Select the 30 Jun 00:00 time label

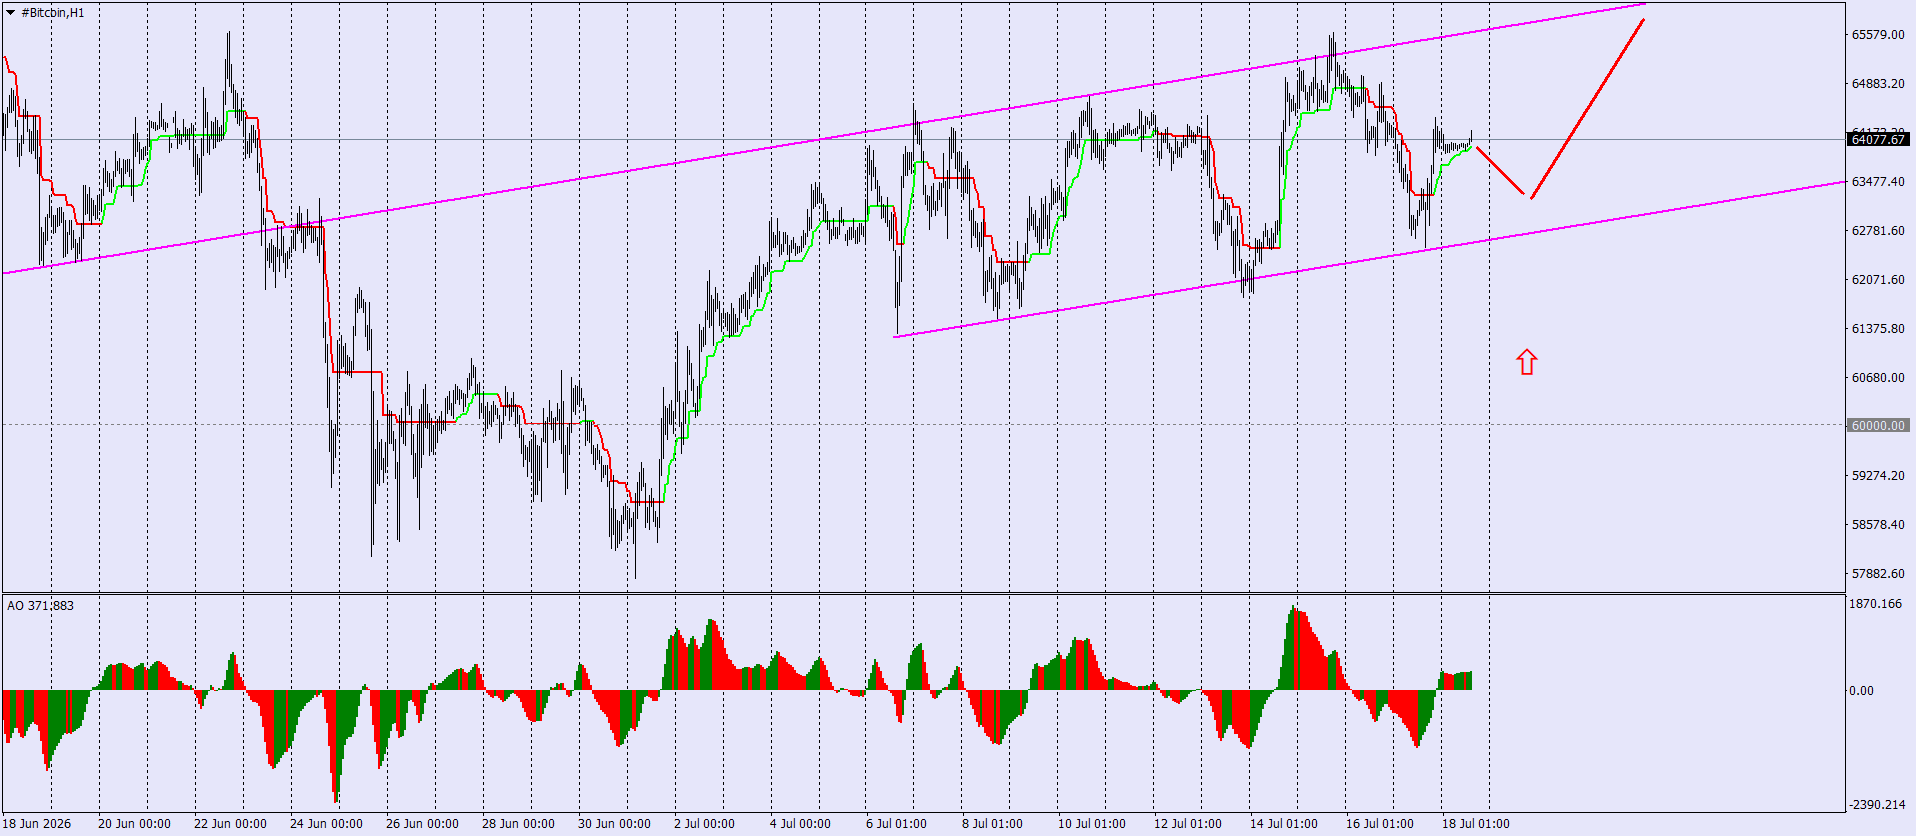[x=614, y=824]
